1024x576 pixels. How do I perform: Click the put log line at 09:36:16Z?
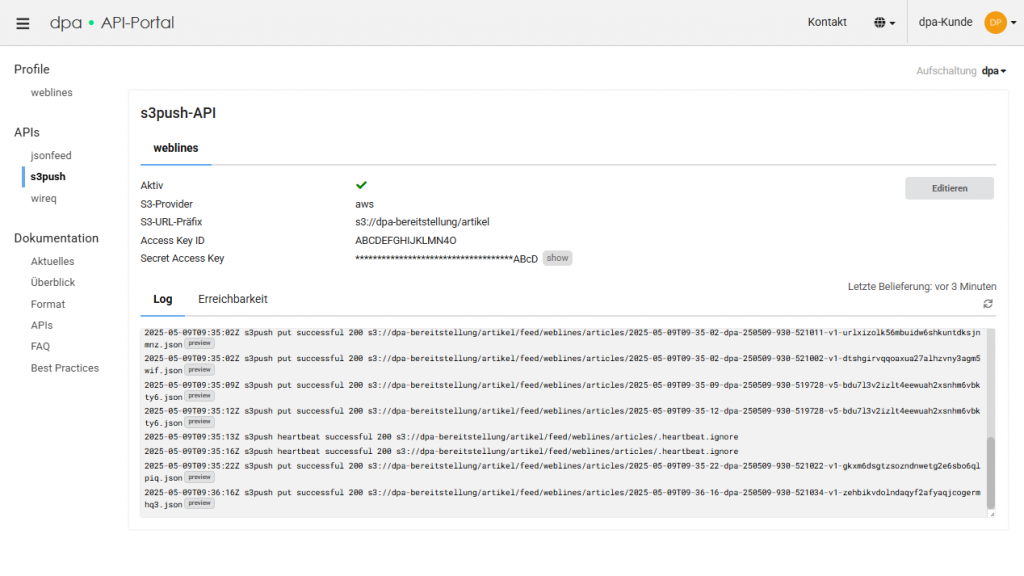(562, 498)
